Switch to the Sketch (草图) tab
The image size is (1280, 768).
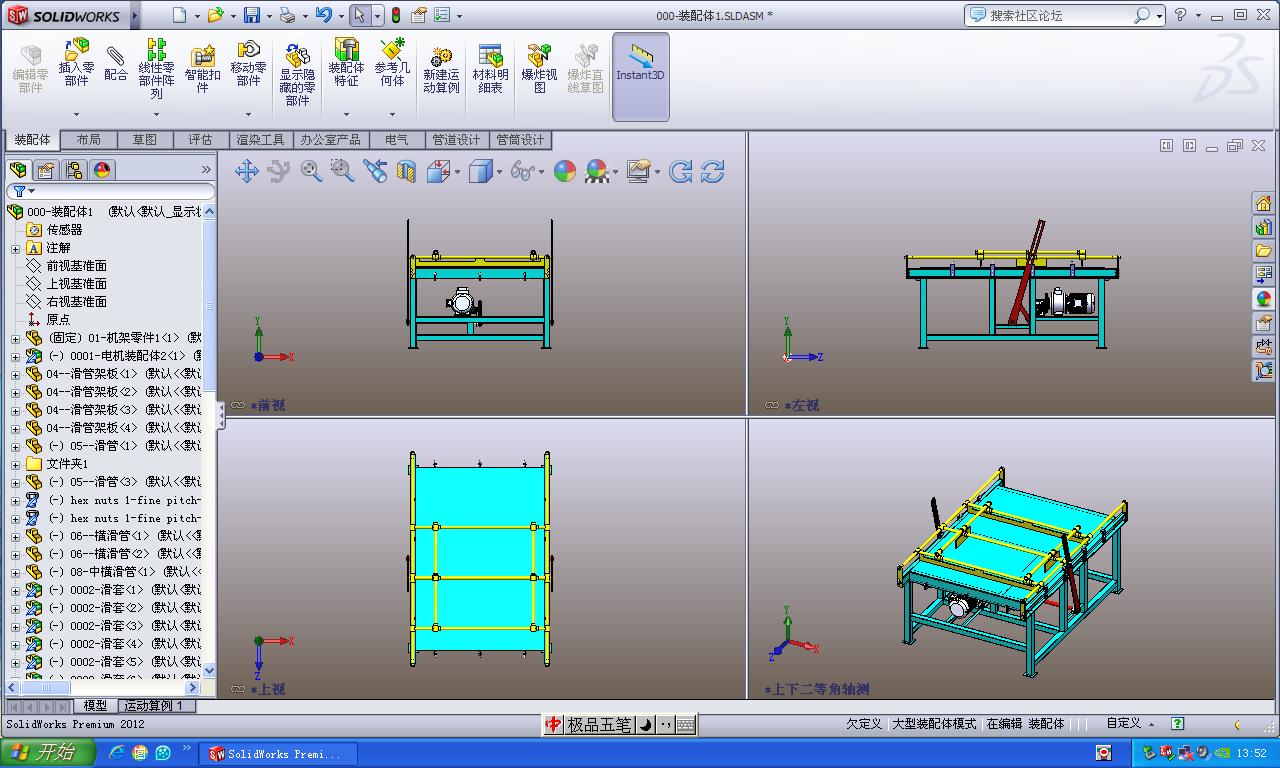point(145,140)
